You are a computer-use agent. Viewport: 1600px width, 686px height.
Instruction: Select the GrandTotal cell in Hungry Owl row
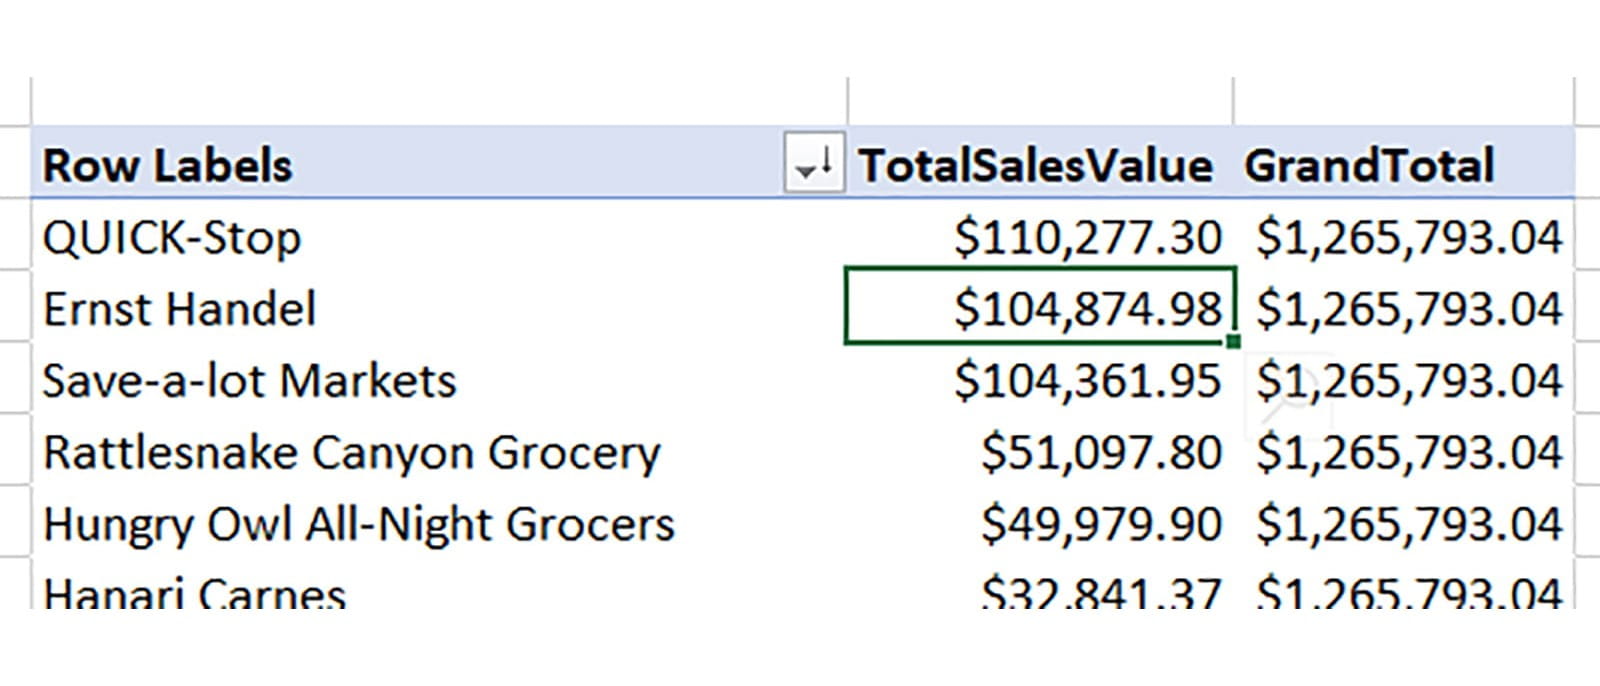point(1409,525)
